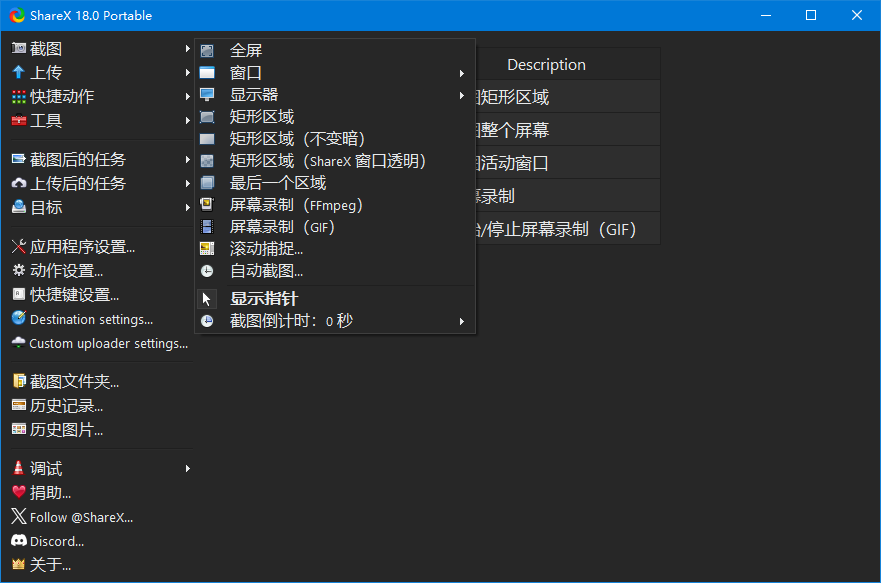Click the 上传 upload arrow icon
The width and height of the screenshot is (881, 583).
(19, 72)
